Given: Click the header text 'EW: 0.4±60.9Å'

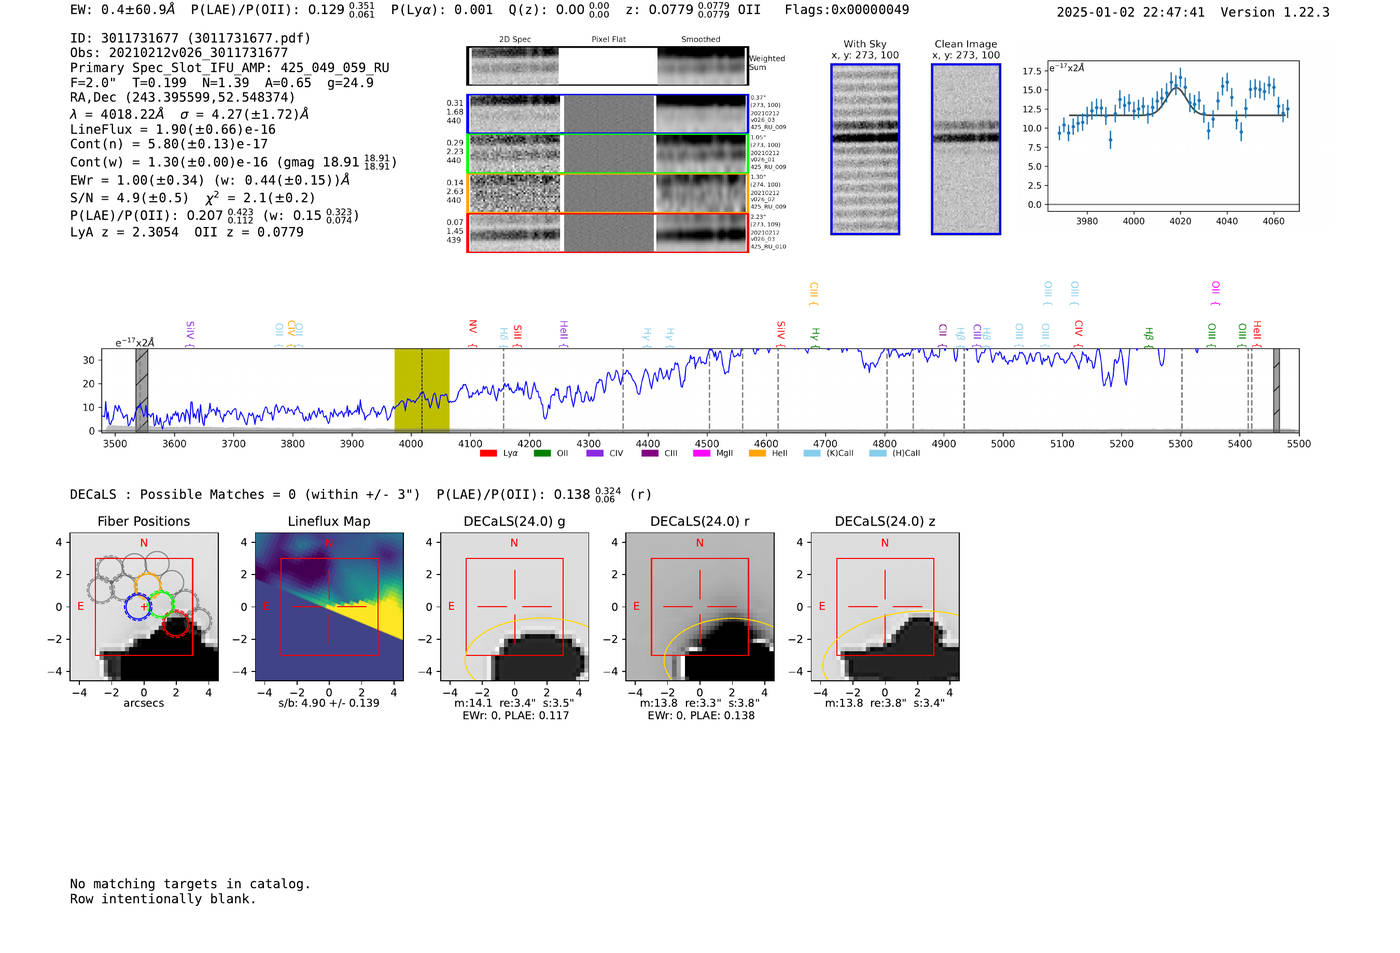Looking at the screenshot, I should 122,10.
